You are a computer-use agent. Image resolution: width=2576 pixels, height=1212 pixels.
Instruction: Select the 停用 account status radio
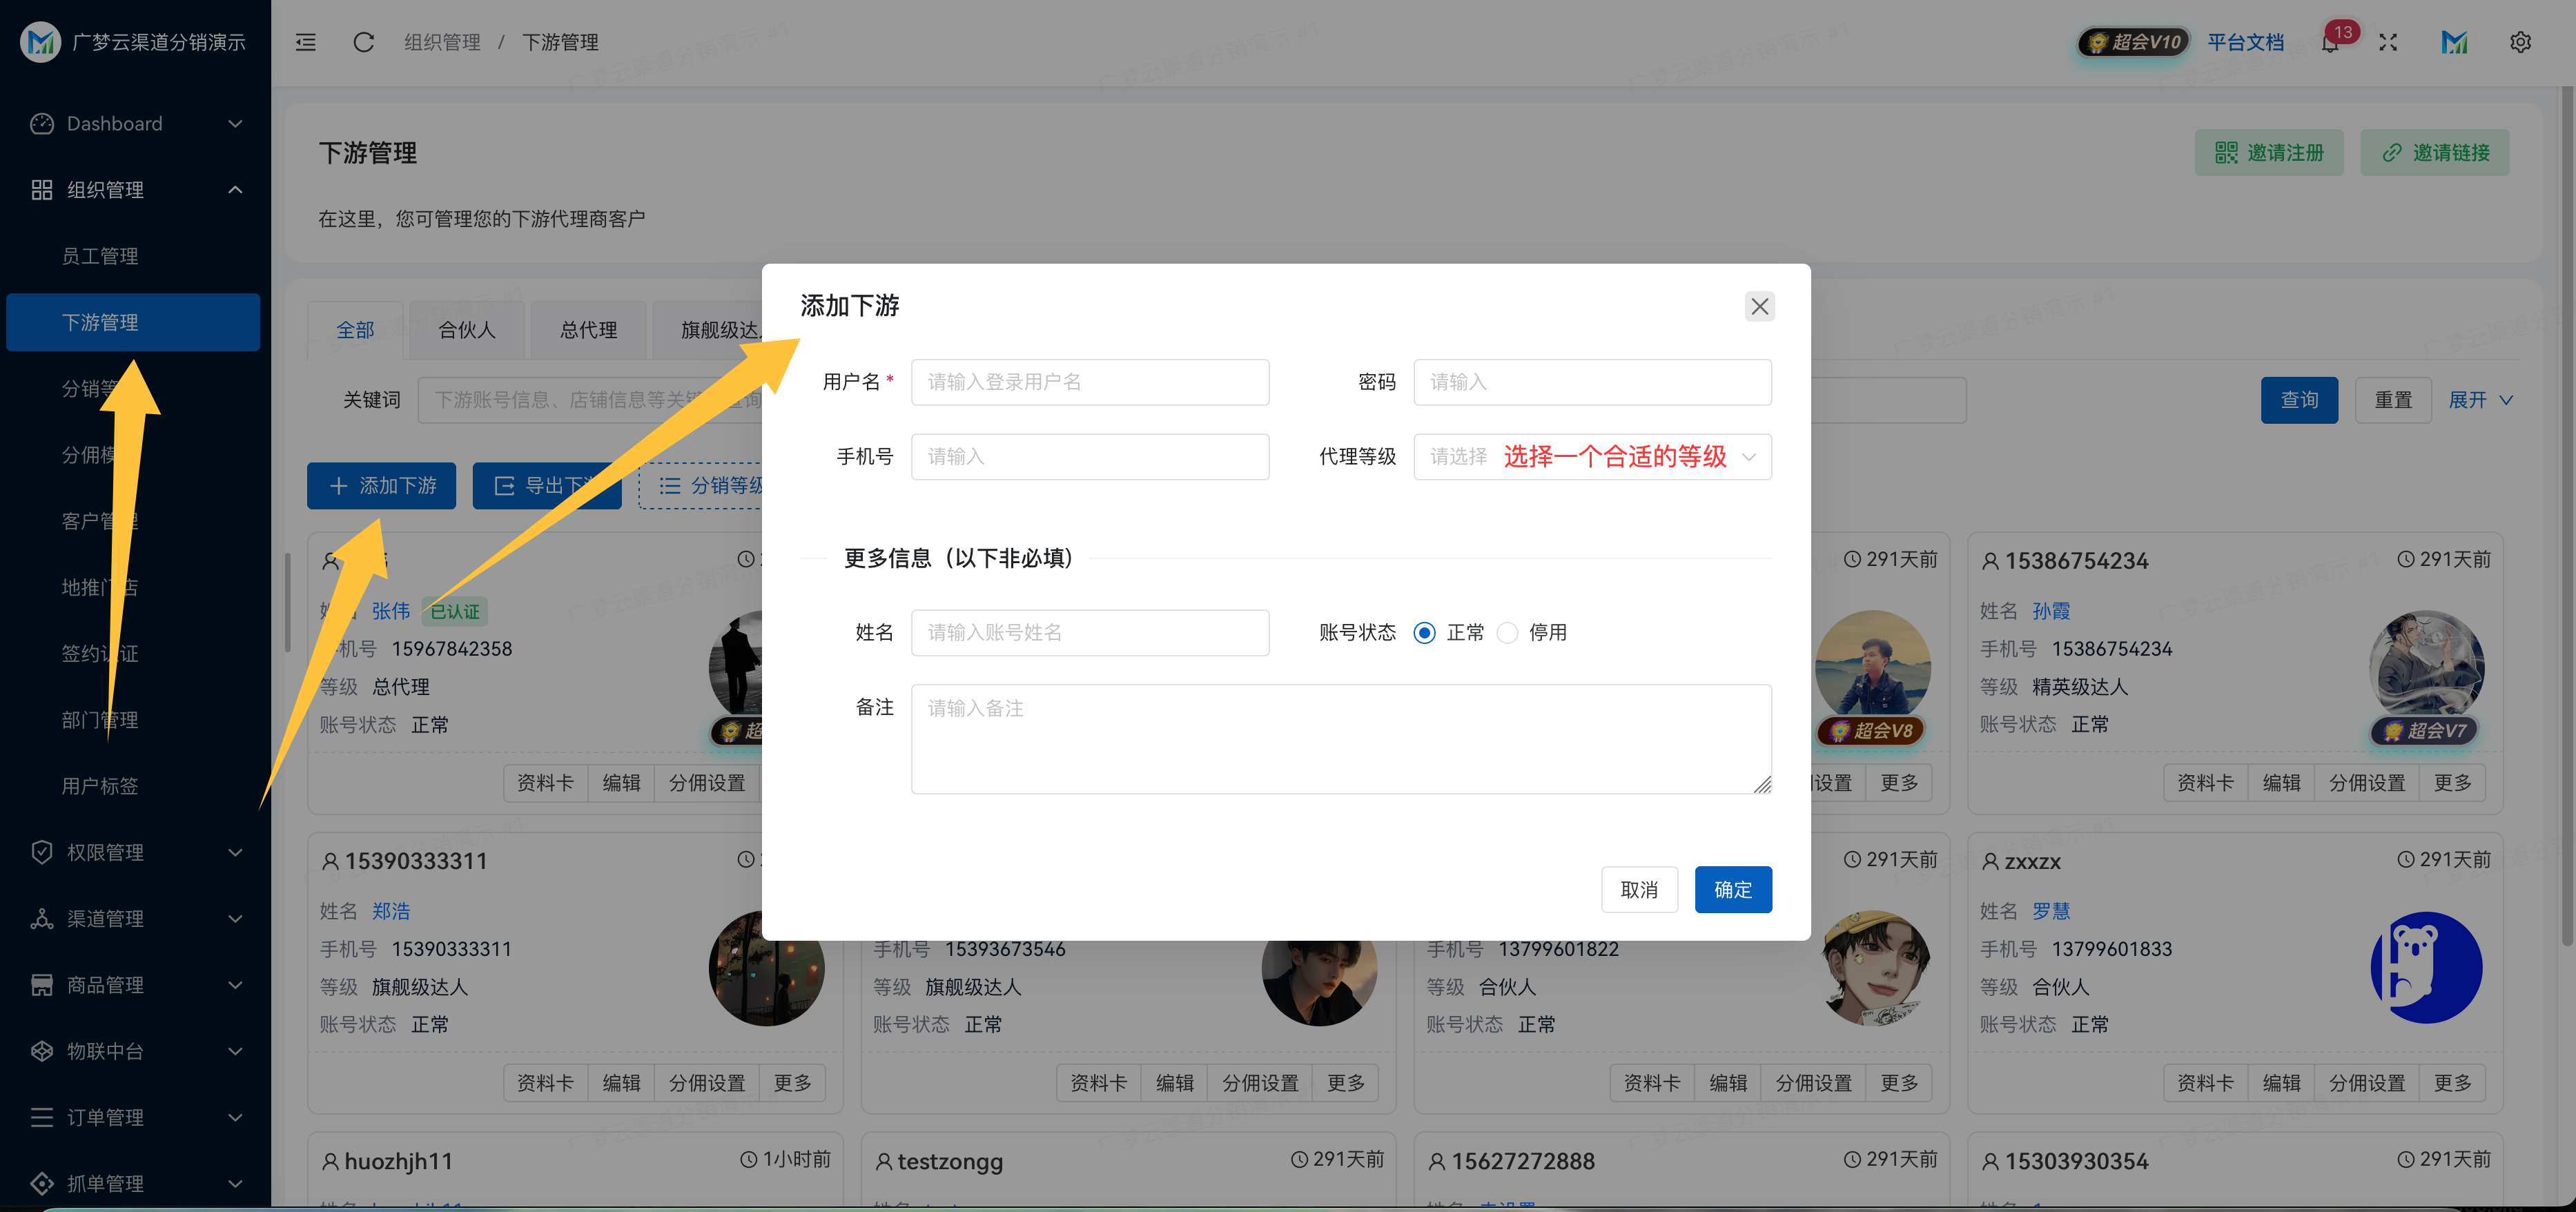[x=1507, y=632]
